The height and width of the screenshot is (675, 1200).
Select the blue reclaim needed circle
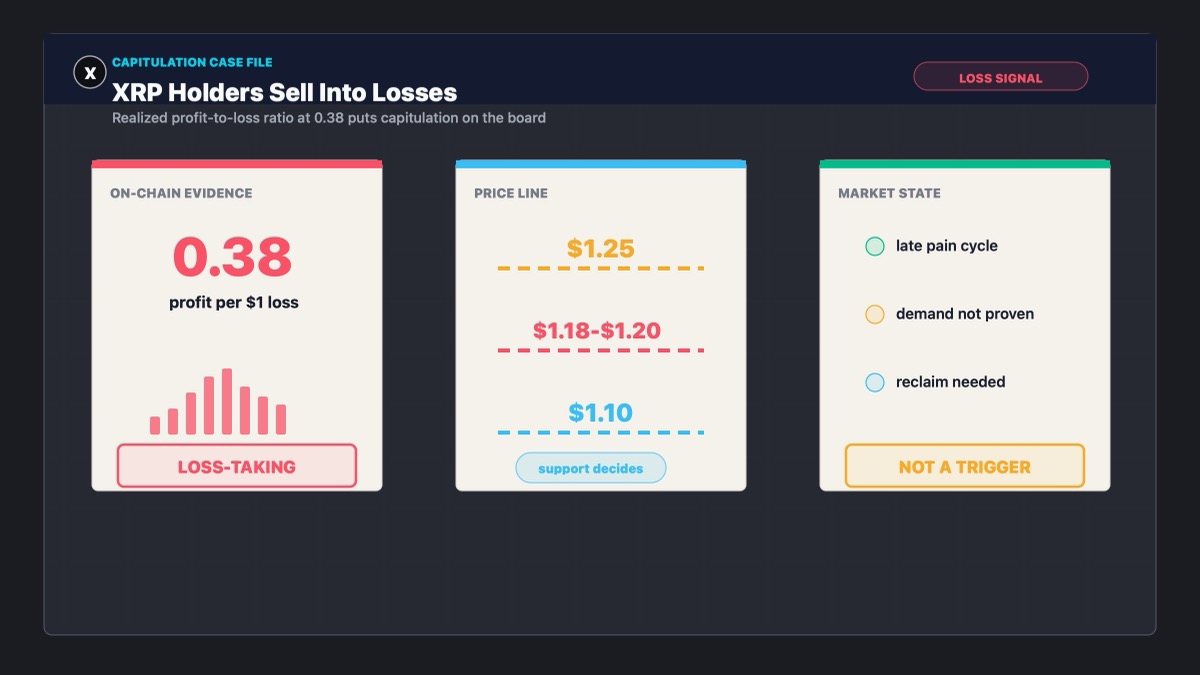coord(874,382)
